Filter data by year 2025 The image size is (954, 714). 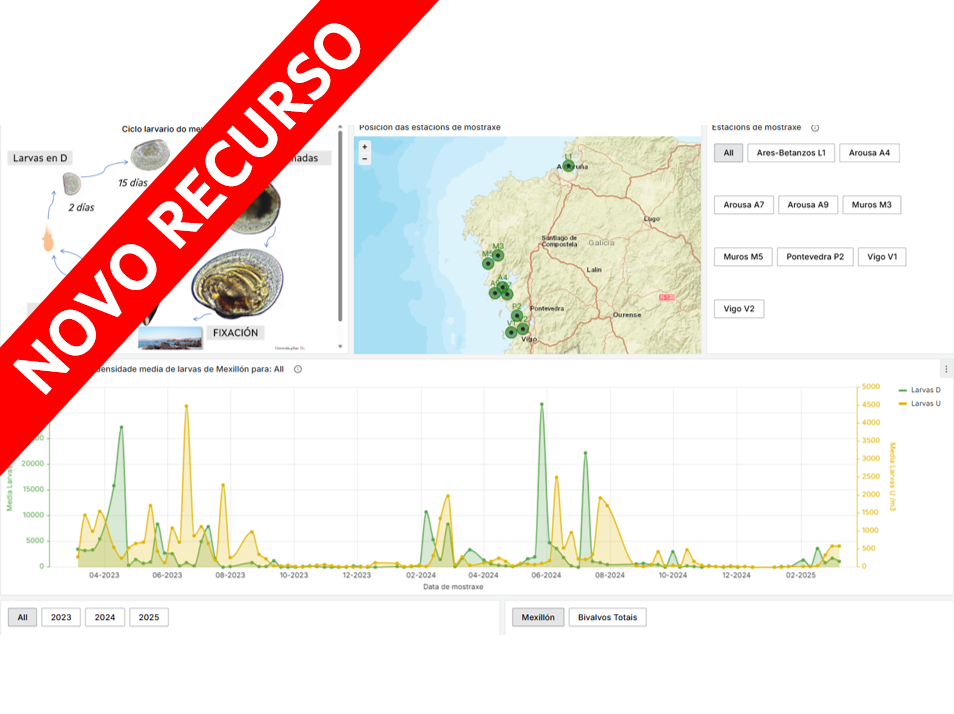(x=148, y=618)
